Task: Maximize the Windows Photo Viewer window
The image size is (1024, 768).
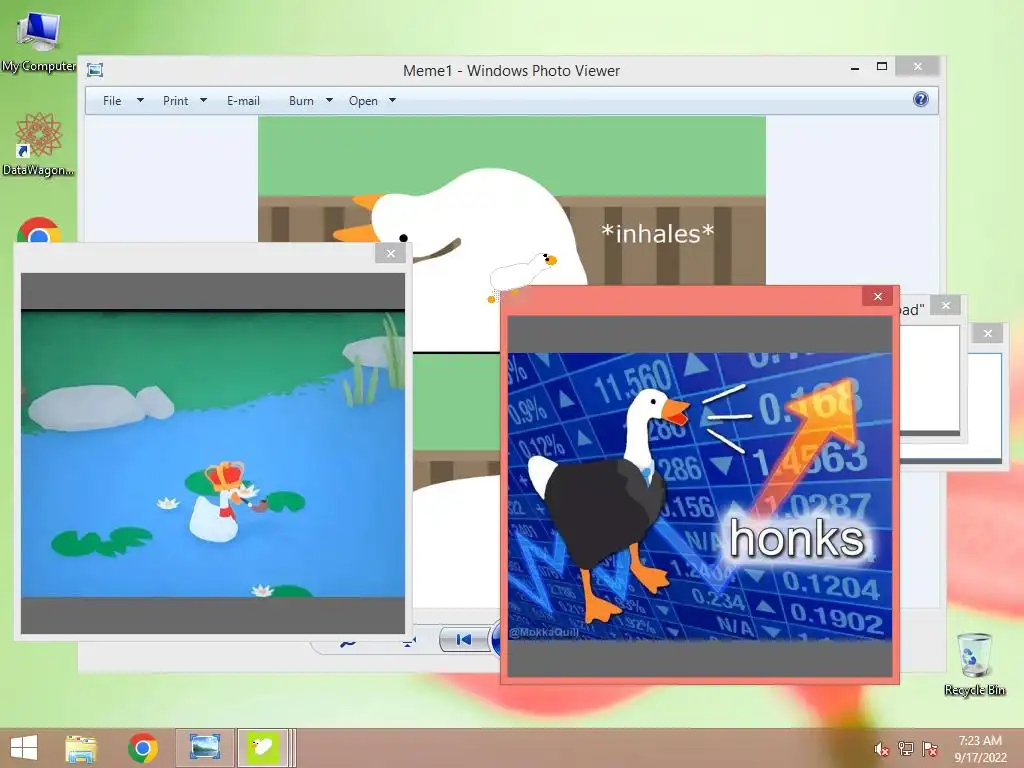Action: click(882, 67)
